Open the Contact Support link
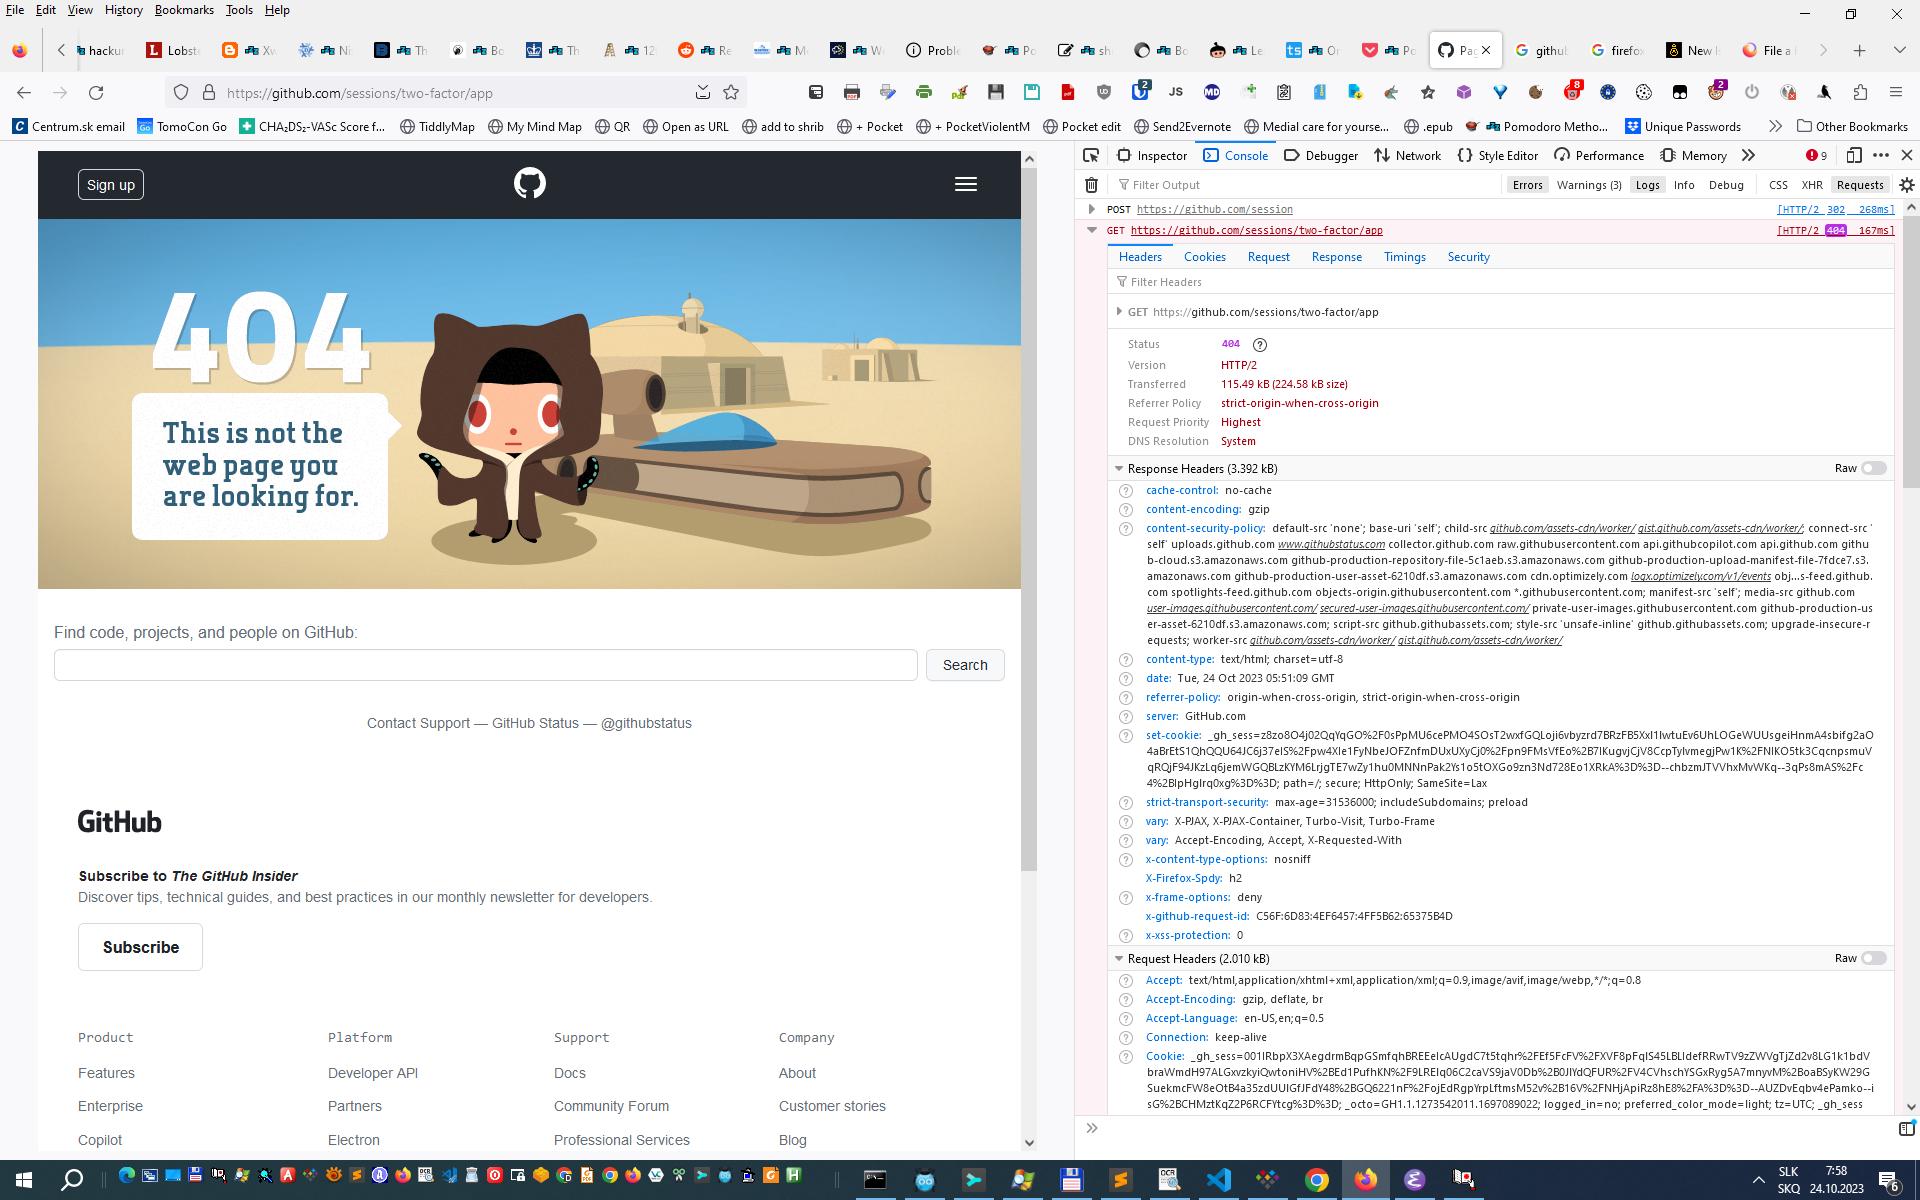This screenshot has width=1920, height=1200. coord(418,723)
